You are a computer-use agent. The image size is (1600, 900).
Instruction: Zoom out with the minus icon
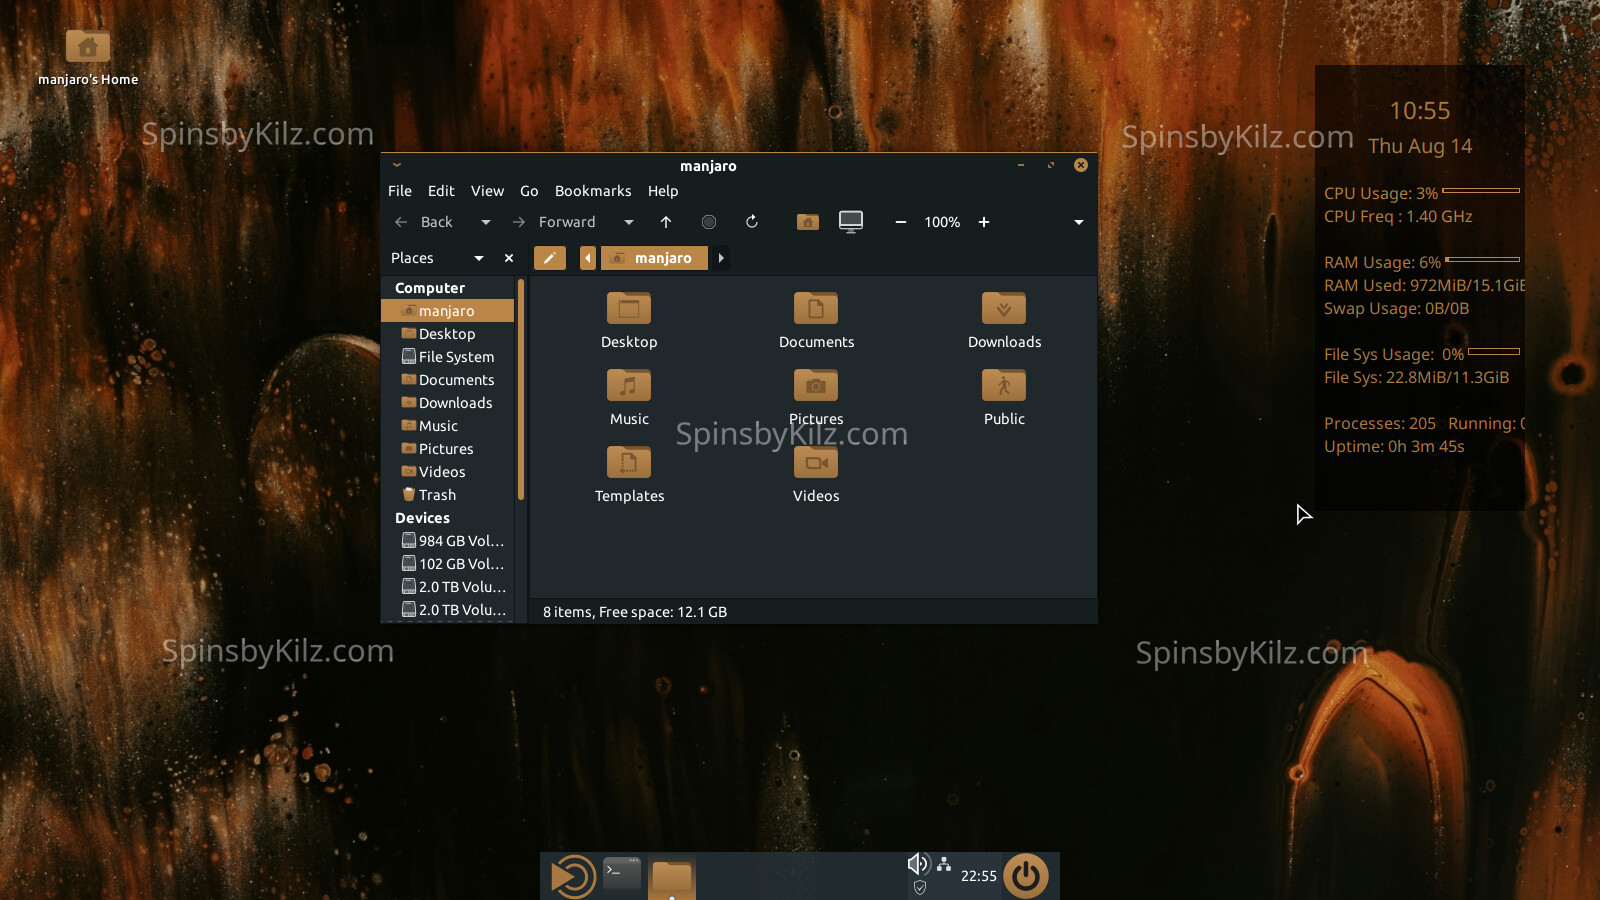(900, 222)
